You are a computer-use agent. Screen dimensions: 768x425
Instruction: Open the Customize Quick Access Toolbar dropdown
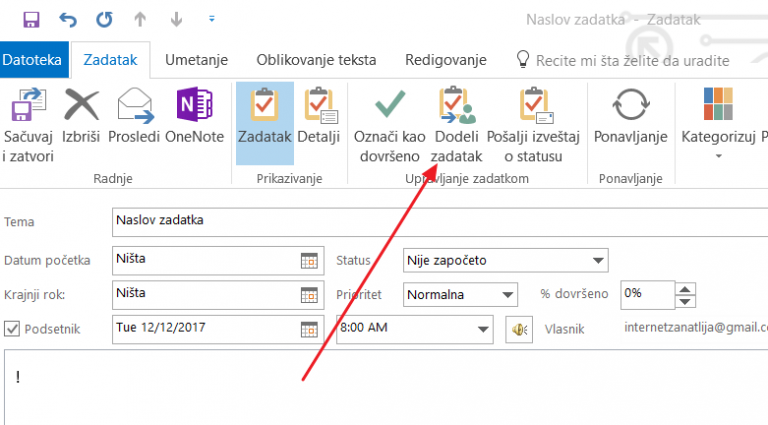point(212,19)
